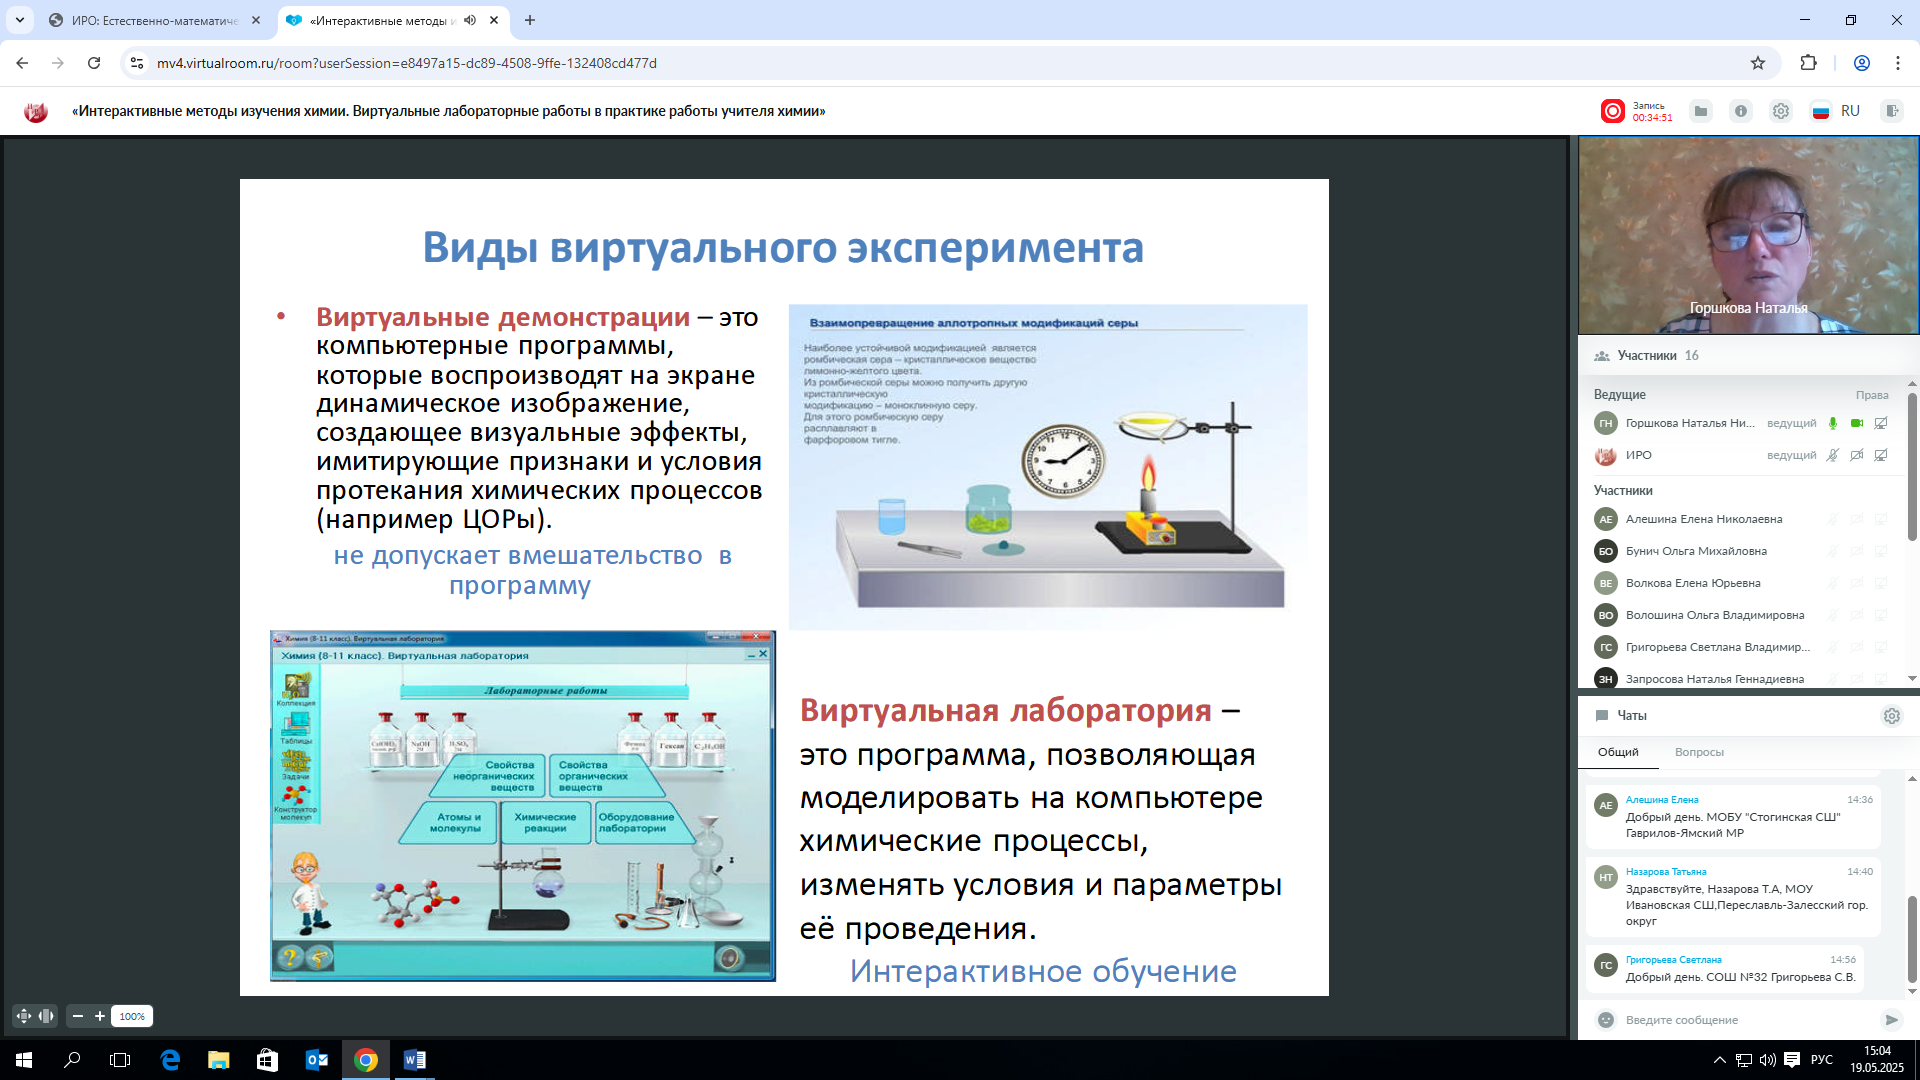Bookmark this page with star icon
The image size is (1920, 1080).
1758,63
